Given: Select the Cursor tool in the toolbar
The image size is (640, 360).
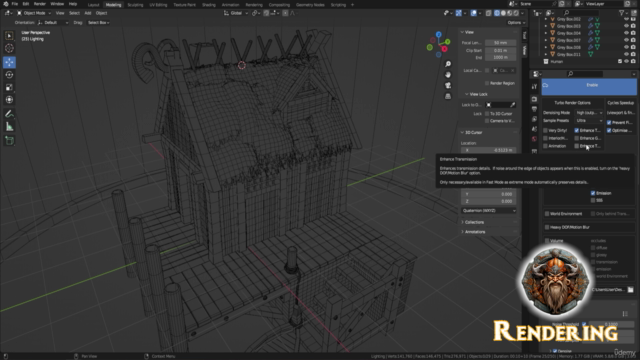Looking at the screenshot, I should coord(9,48).
